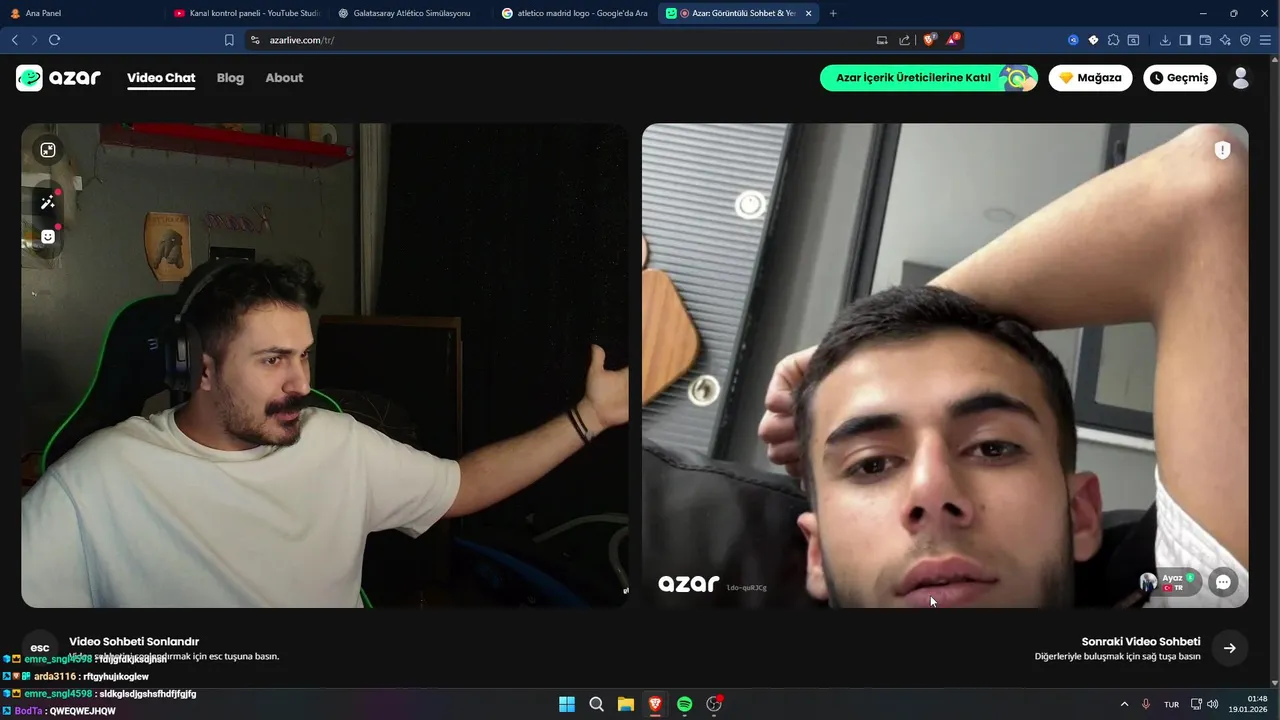Click the partner's Ayaz profile badge

point(1169,582)
